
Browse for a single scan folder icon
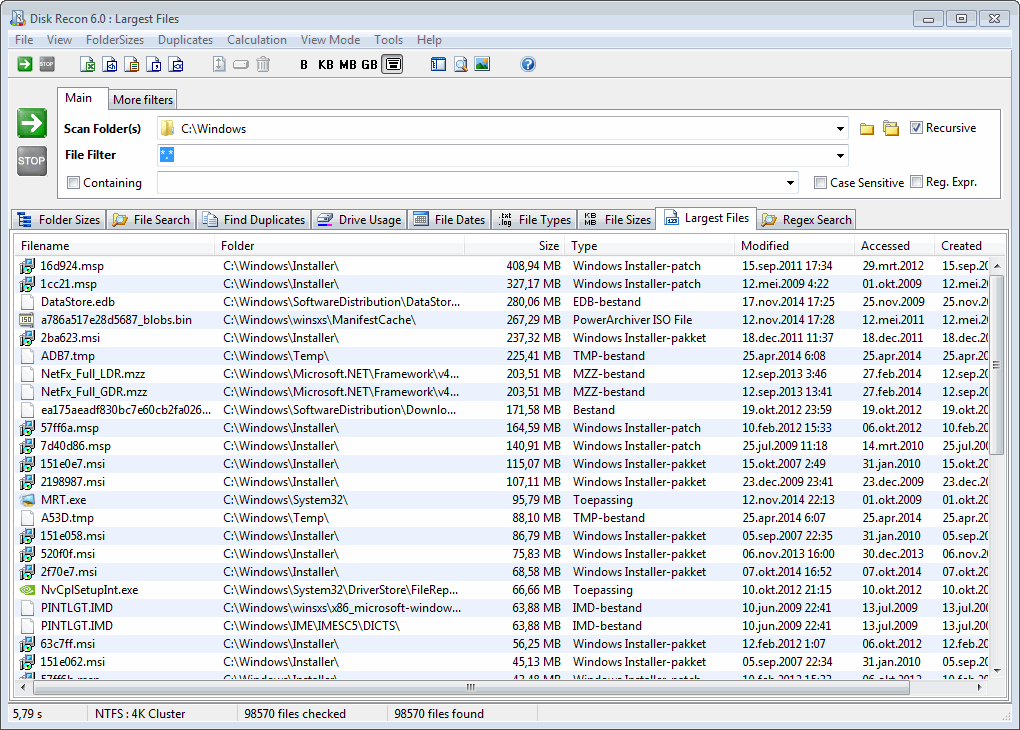point(866,129)
